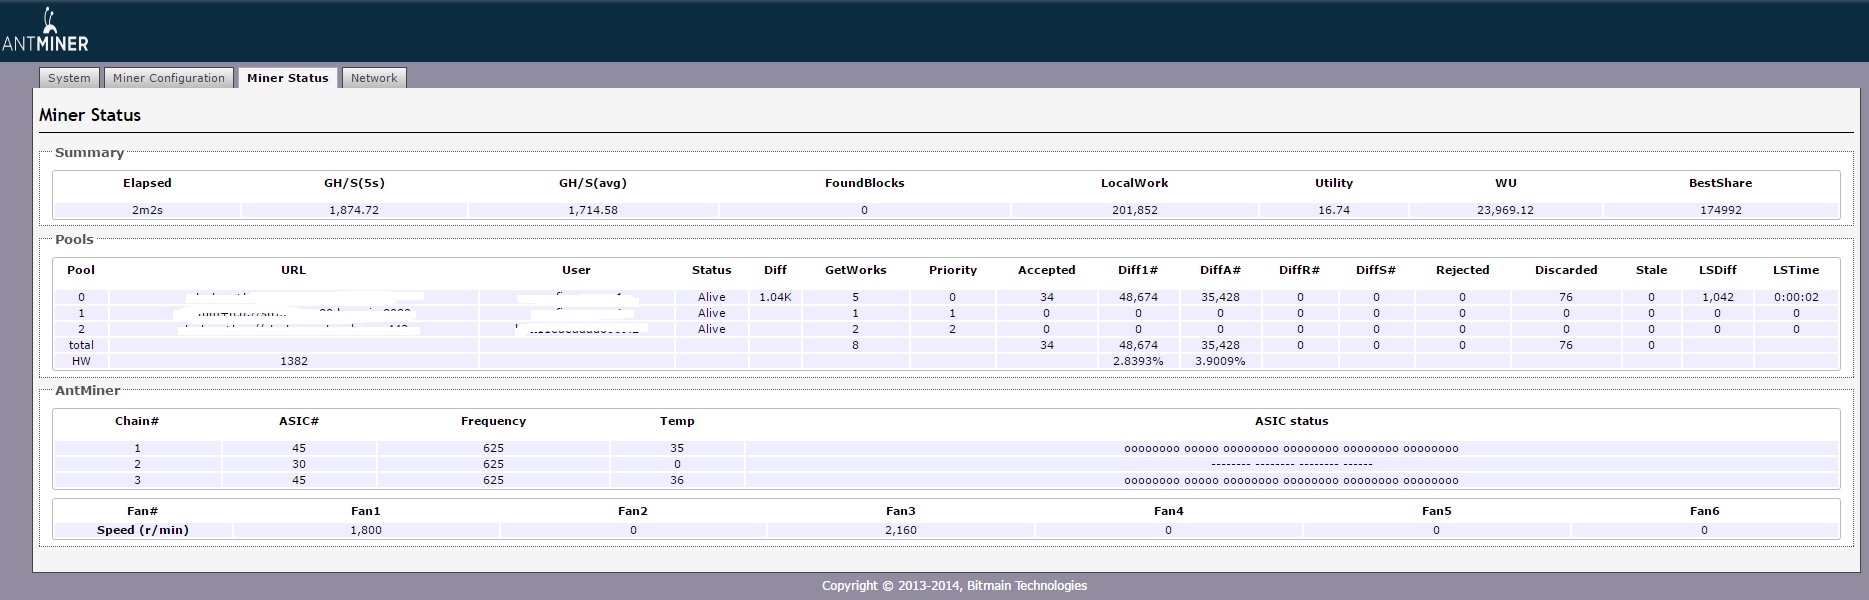Click BestShare value 174992
1869x600 pixels.
(1720, 210)
